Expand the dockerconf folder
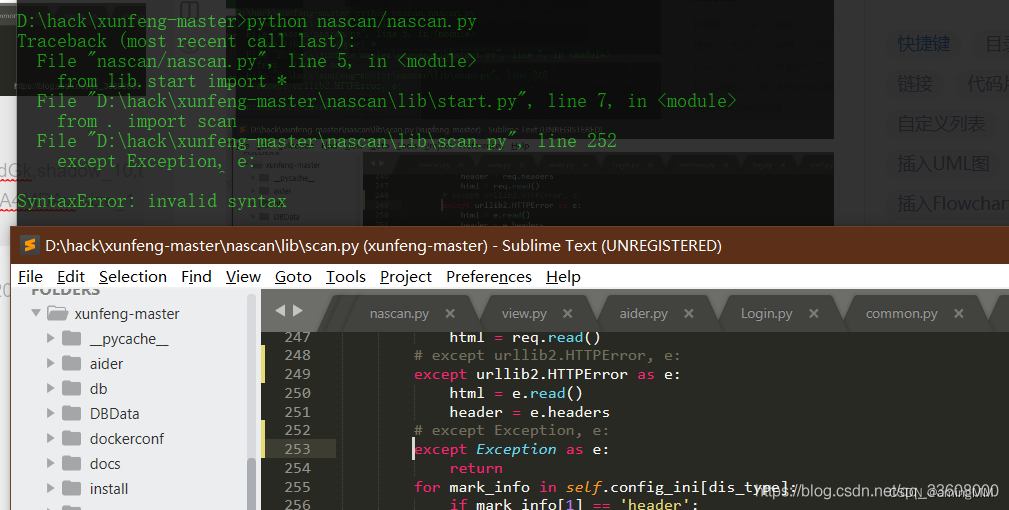This screenshot has width=1009, height=510. (x=50, y=438)
